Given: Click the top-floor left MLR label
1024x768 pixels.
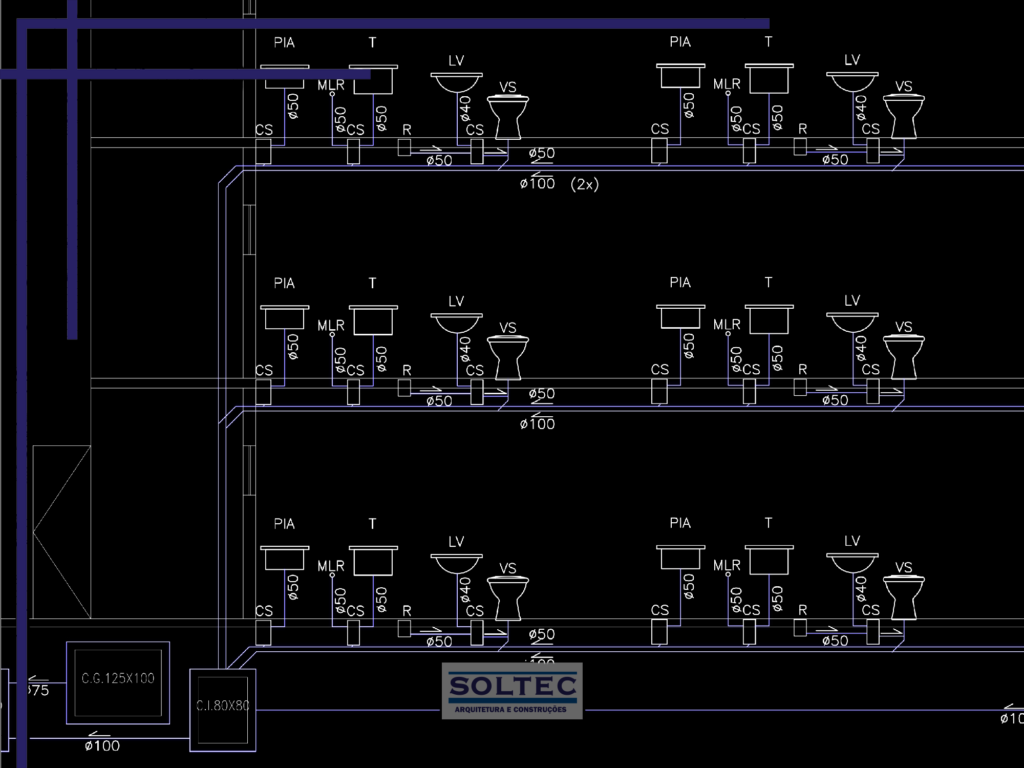Looking at the screenshot, I should 331,85.
